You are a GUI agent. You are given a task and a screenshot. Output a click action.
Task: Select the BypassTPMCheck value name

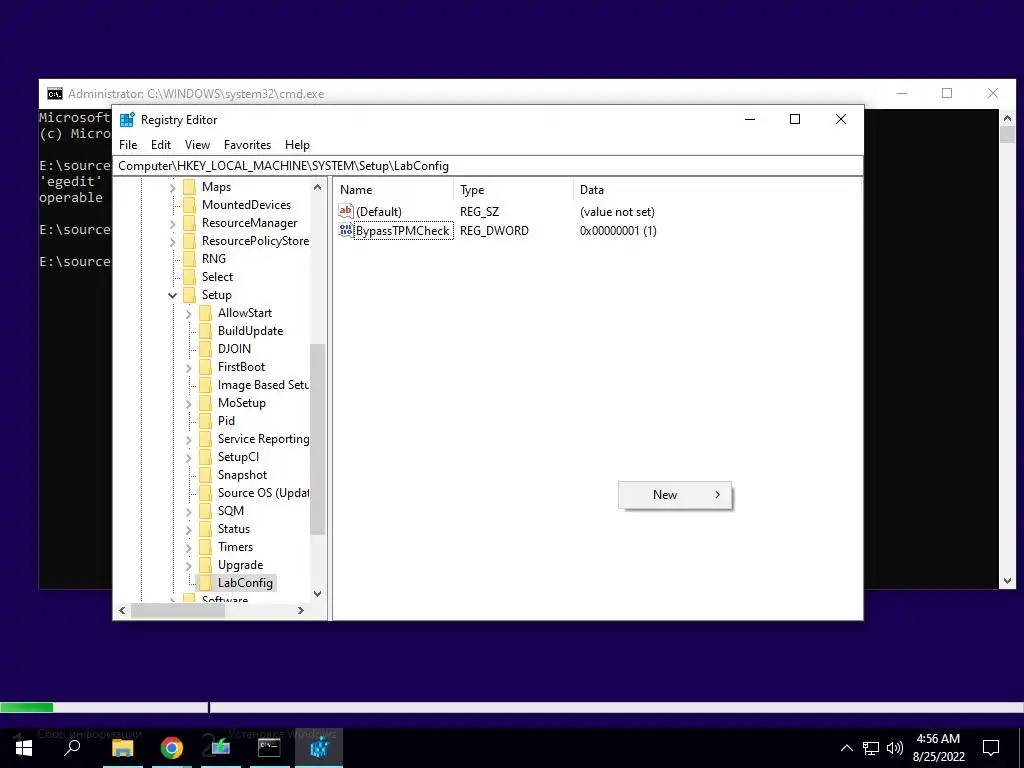[403, 231]
